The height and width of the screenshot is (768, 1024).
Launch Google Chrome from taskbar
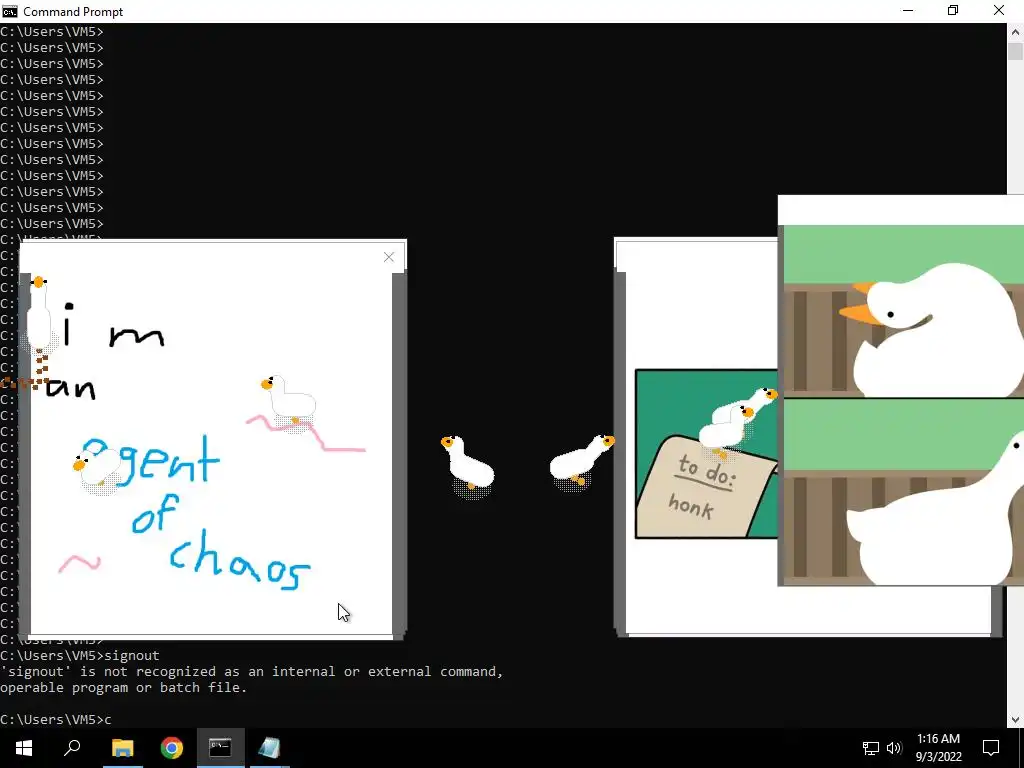[x=171, y=748]
